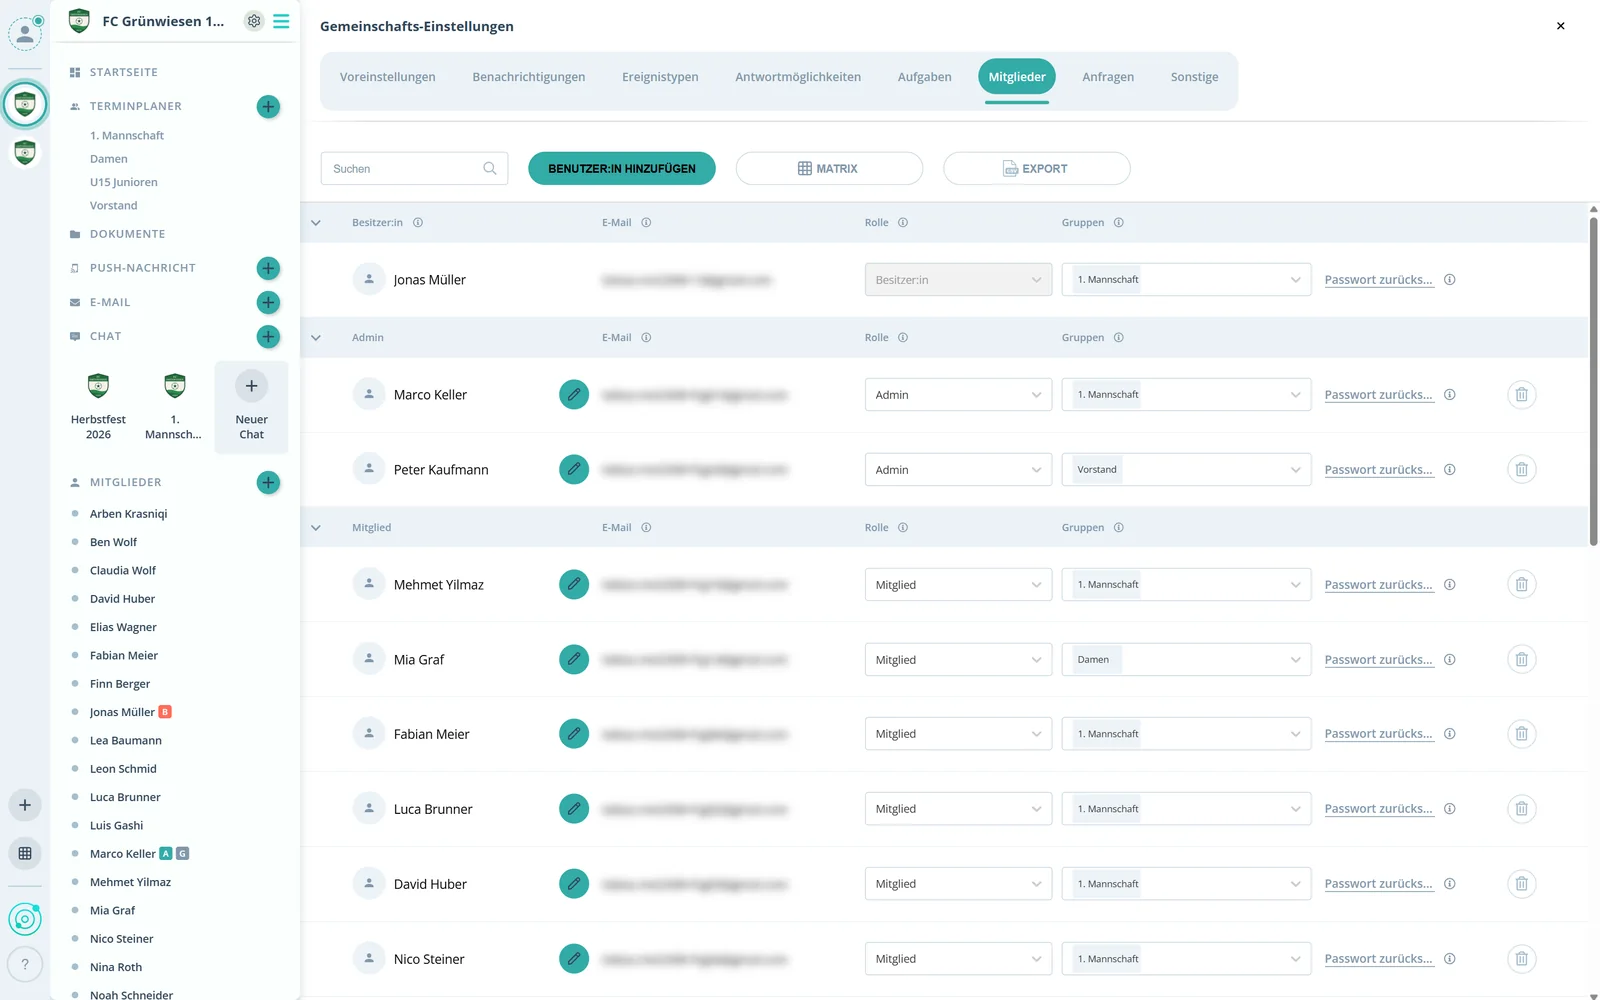
Task: Open the grid apps icon in left rail
Action: pos(25,853)
